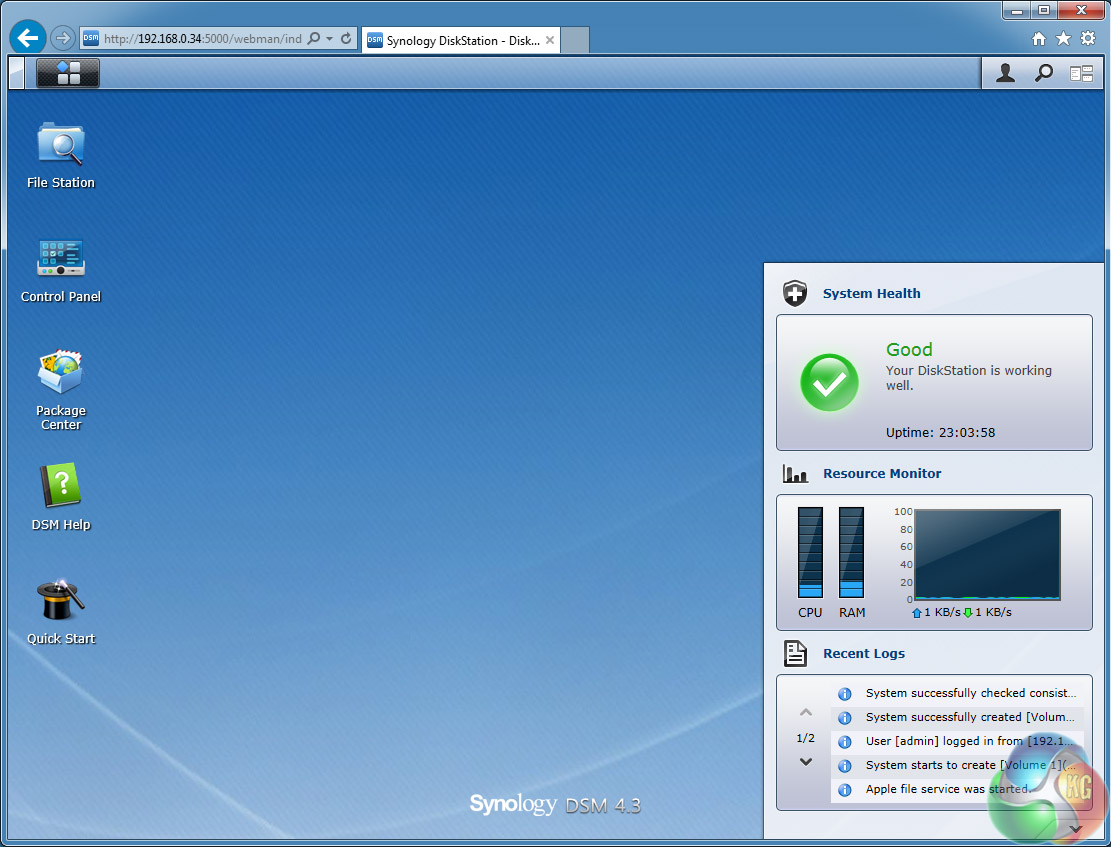The height and width of the screenshot is (847, 1111).
Task: Click the System Health shield icon
Action: click(x=795, y=293)
